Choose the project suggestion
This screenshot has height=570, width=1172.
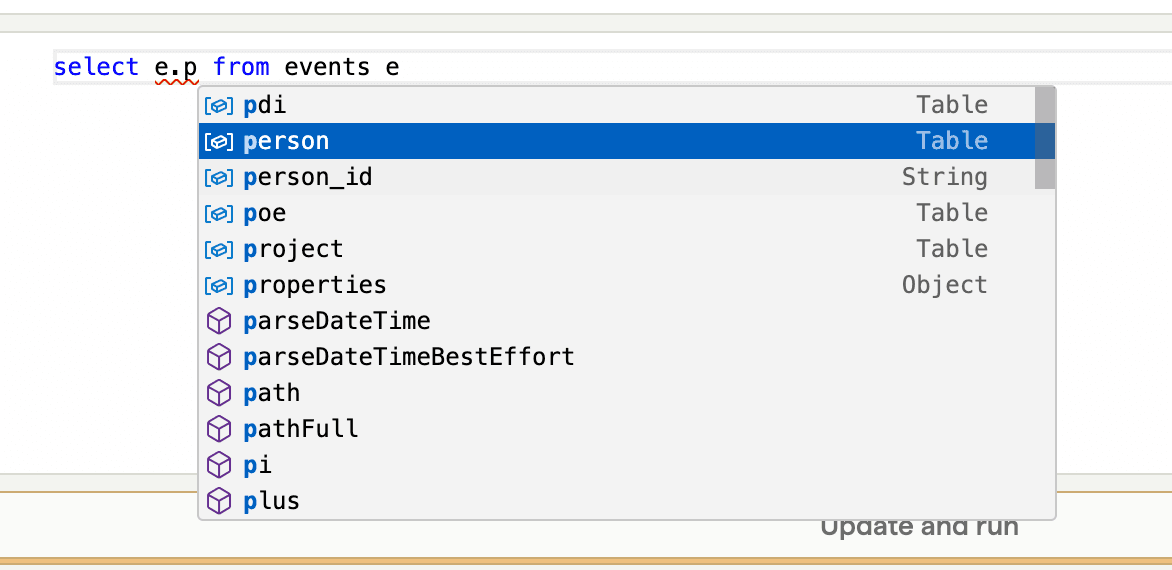tap(617, 249)
